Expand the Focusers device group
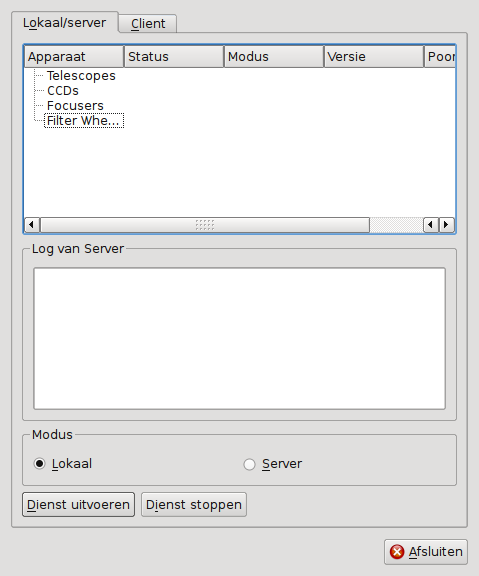The image size is (479, 576). [x=75, y=106]
